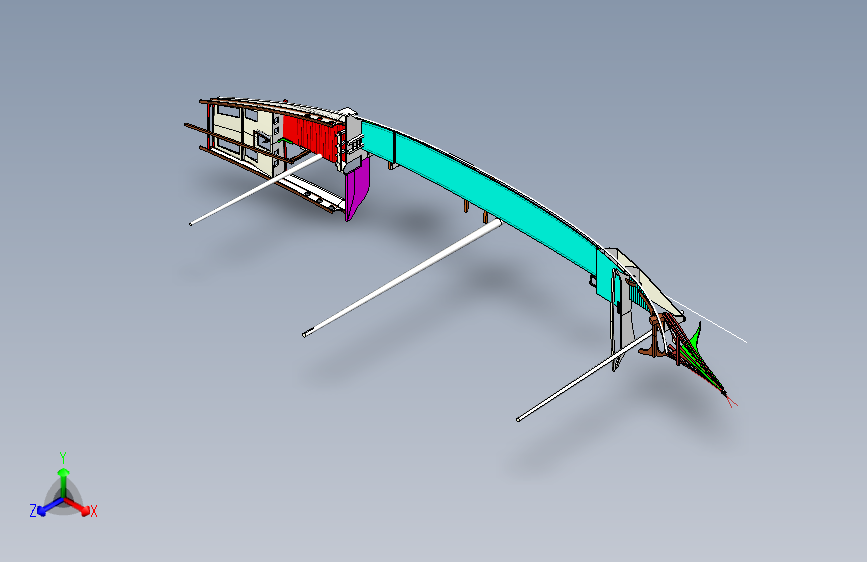Screen dimensions: 867x562
Task: Pick the white rod near the brown bracket
Action: (x=586, y=376)
